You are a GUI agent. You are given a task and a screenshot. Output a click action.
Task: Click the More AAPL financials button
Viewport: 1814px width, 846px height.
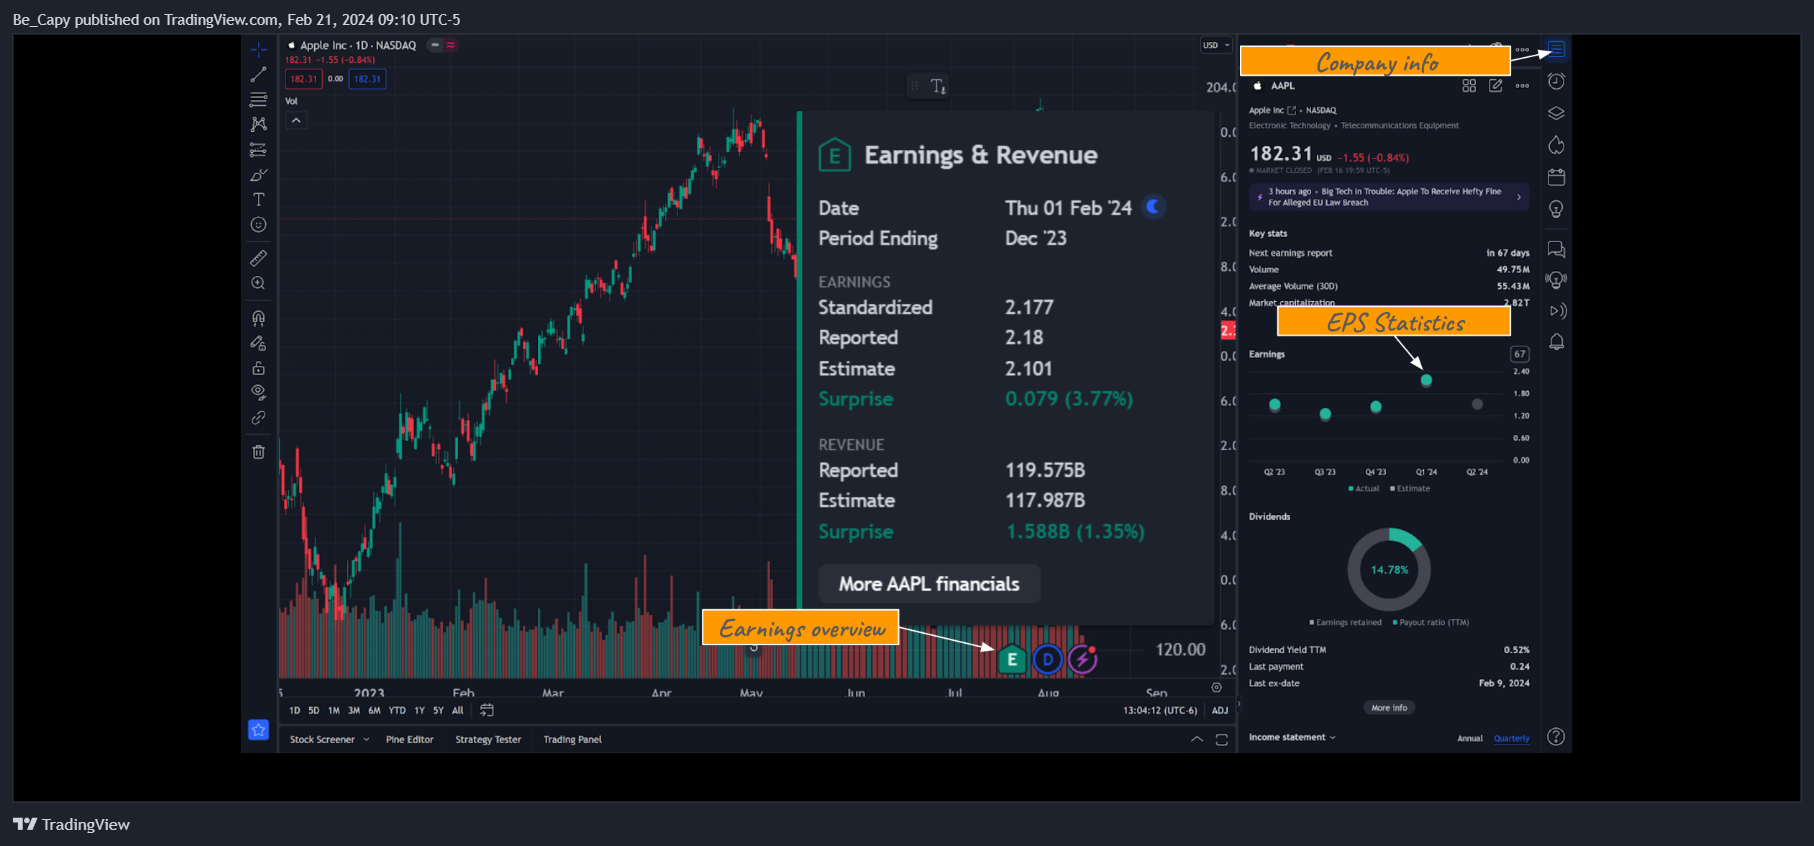tap(929, 584)
